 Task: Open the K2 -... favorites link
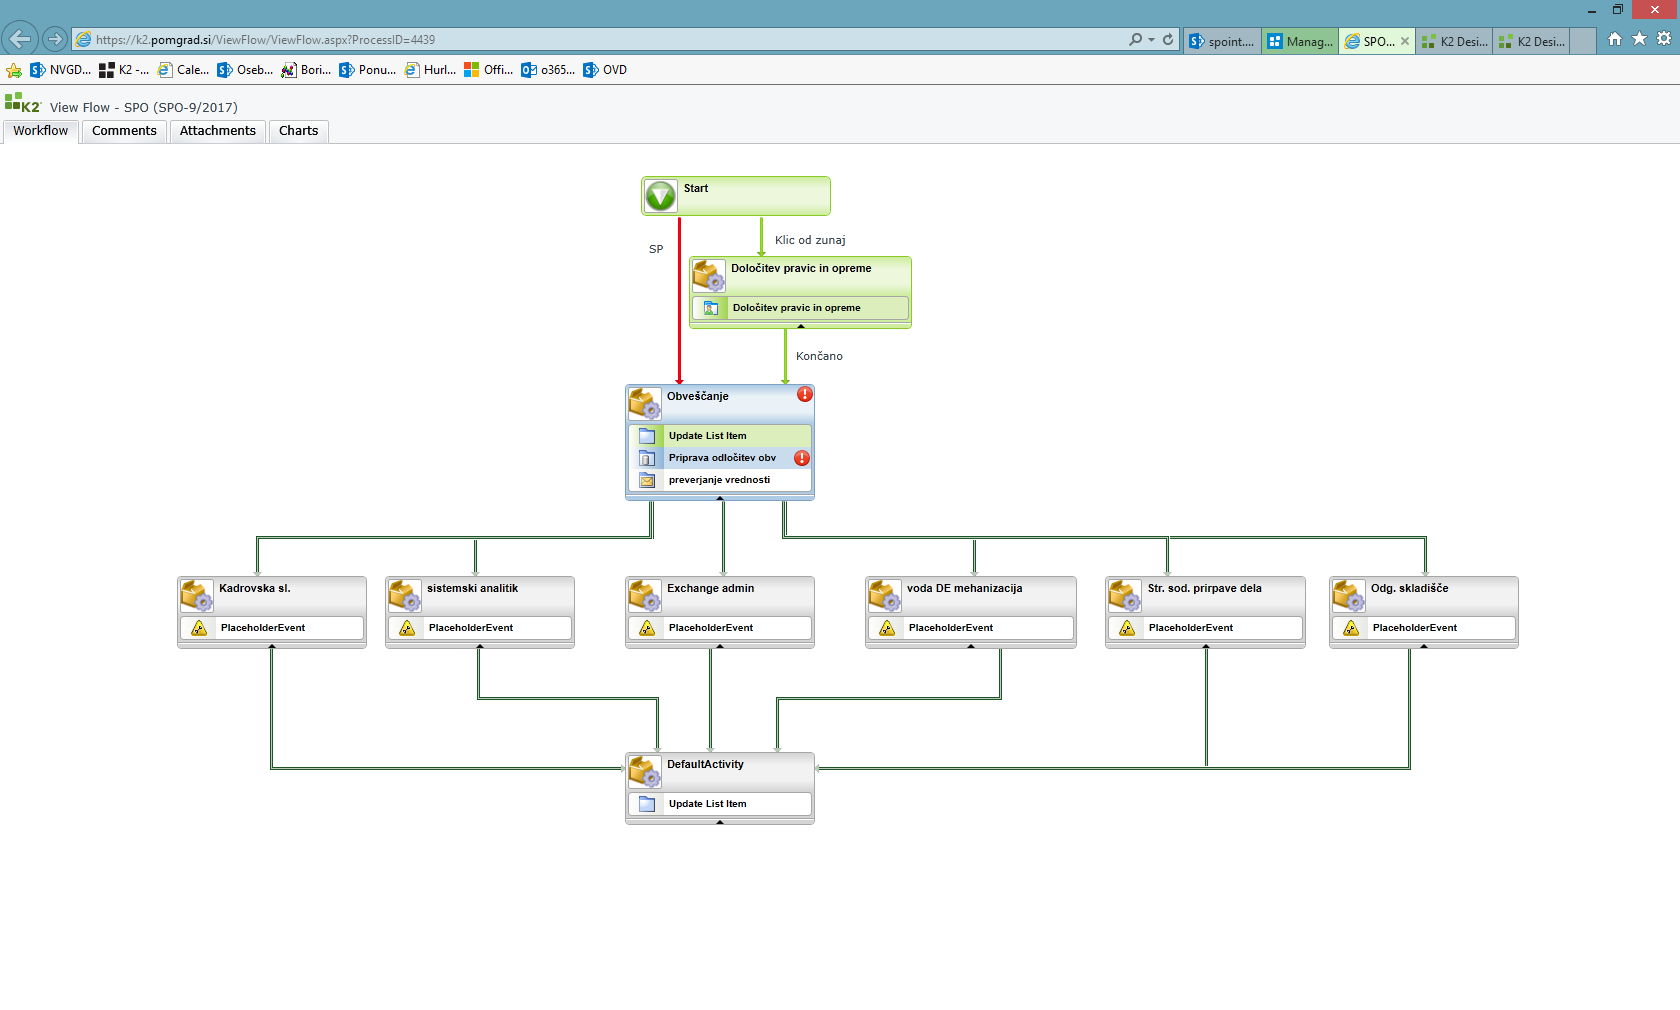point(124,70)
